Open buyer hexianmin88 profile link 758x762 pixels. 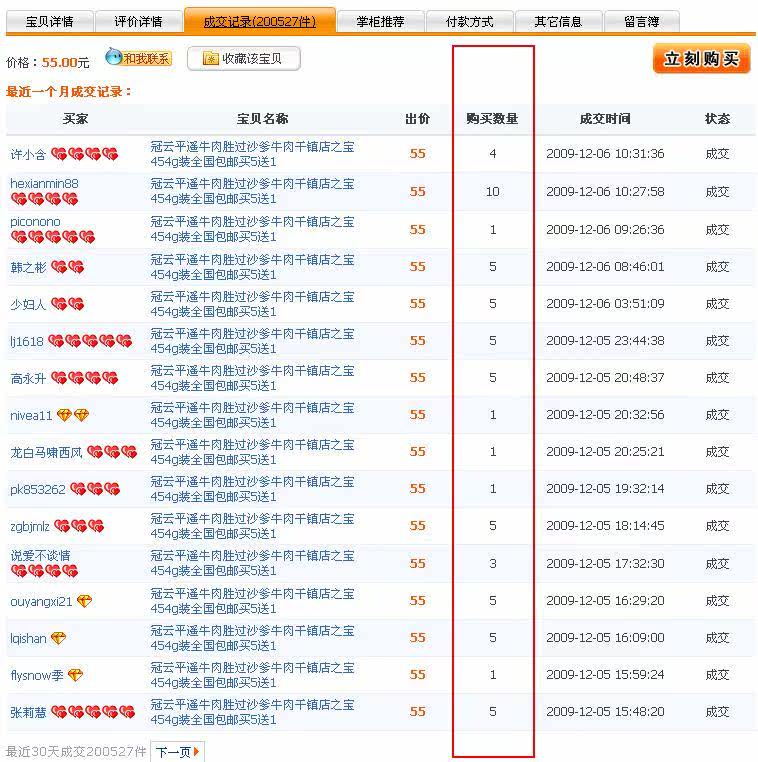pos(44,184)
